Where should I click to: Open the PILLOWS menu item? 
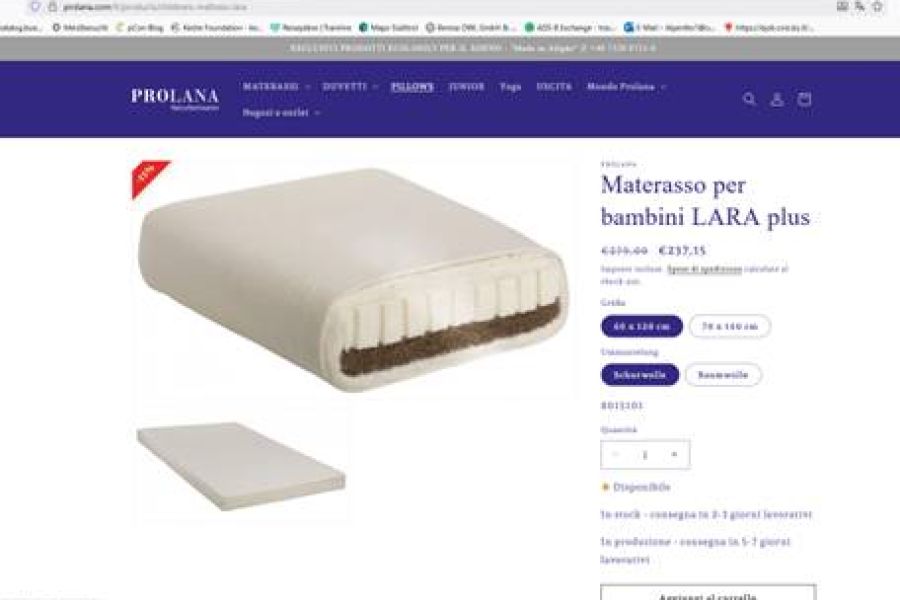pyautogui.click(x=412, y=87)
